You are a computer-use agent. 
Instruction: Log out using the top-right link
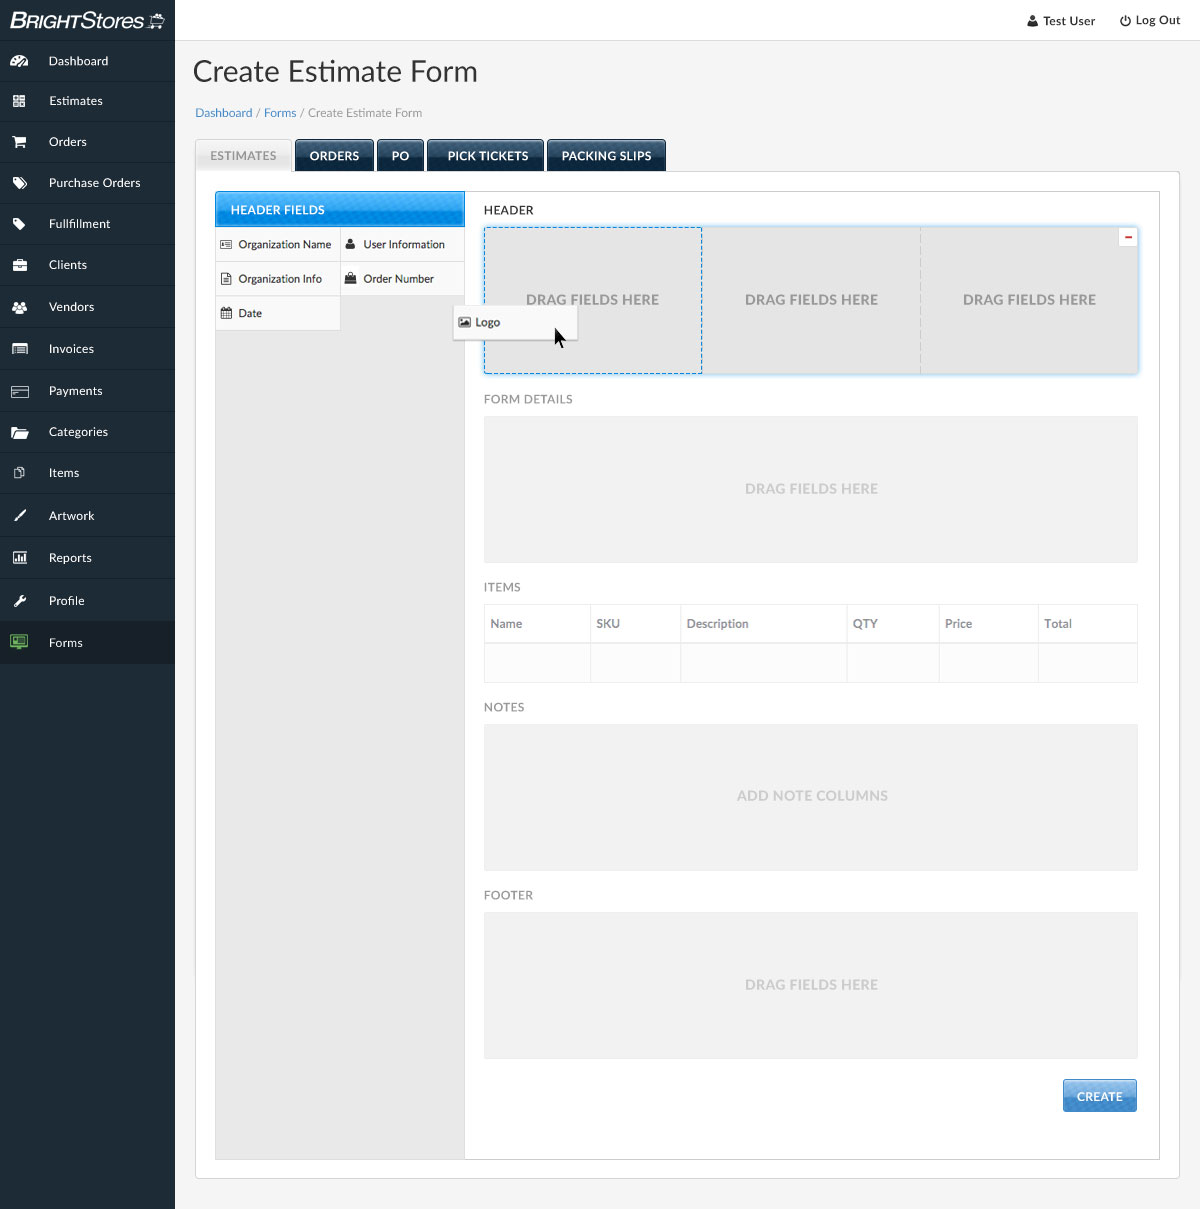point(1150,20)
